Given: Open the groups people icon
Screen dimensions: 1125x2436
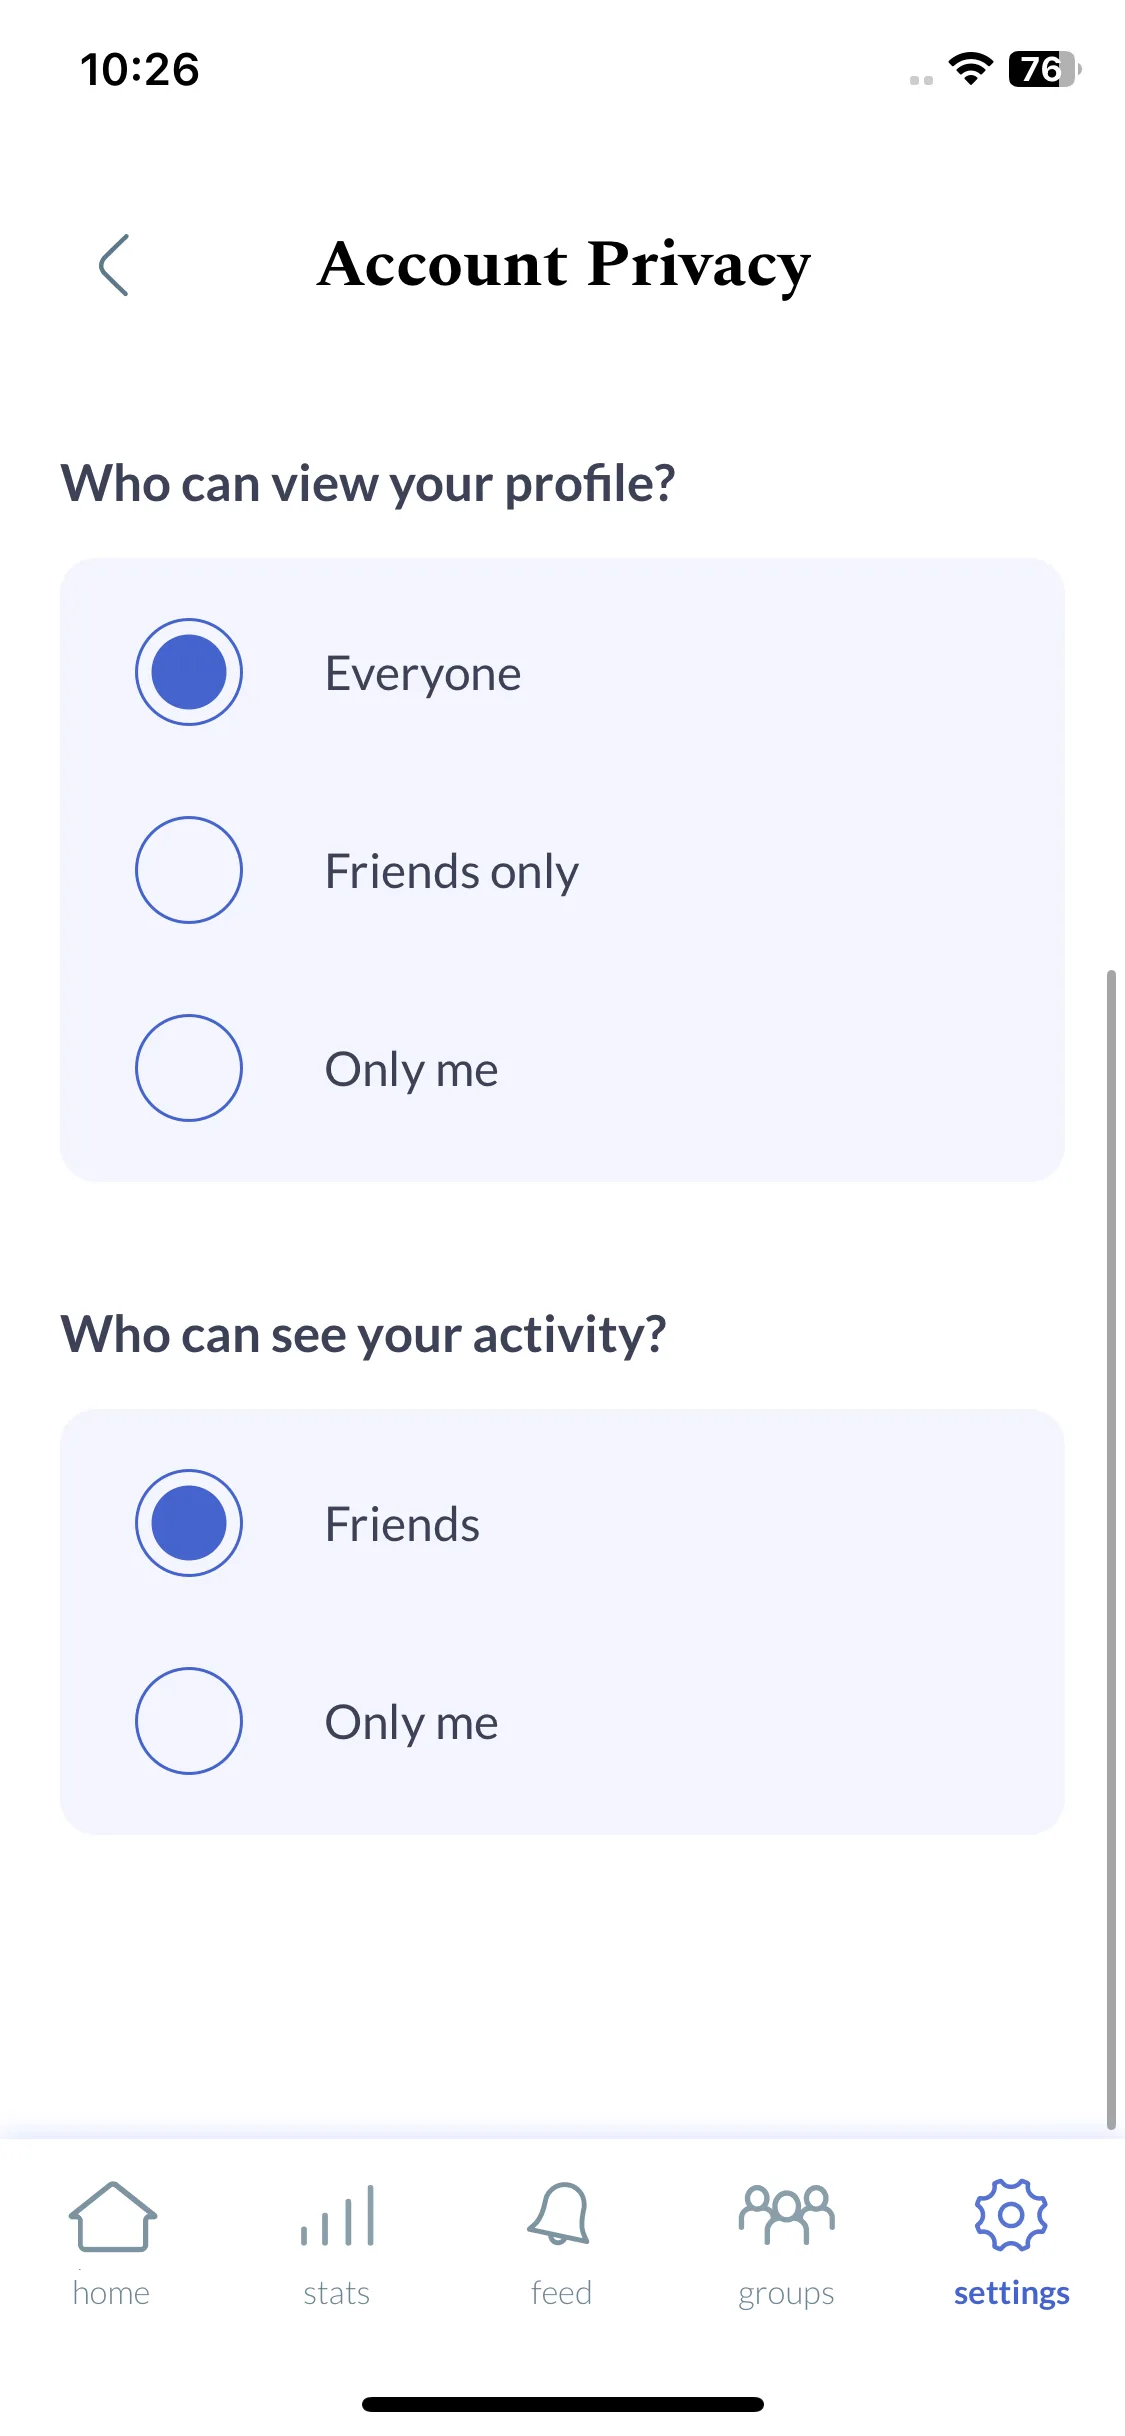Looking at the screenshot, I should point(787,2214).
